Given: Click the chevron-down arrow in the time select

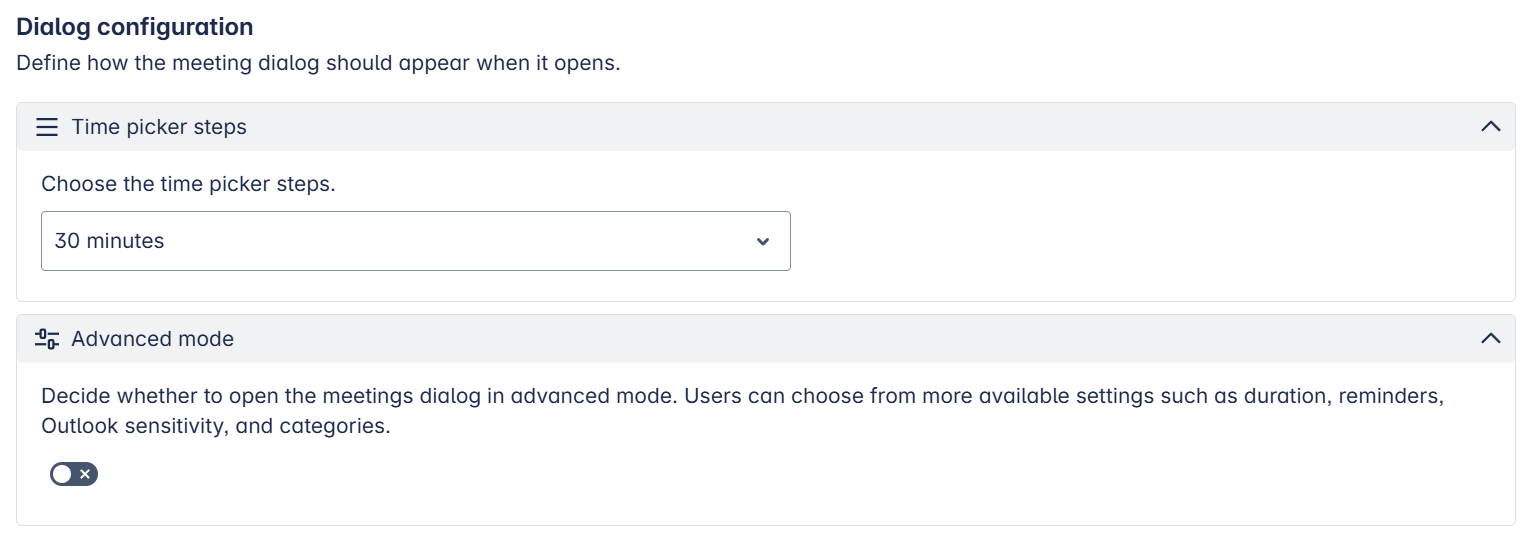Looking at the screenshot, I should 763,241.
